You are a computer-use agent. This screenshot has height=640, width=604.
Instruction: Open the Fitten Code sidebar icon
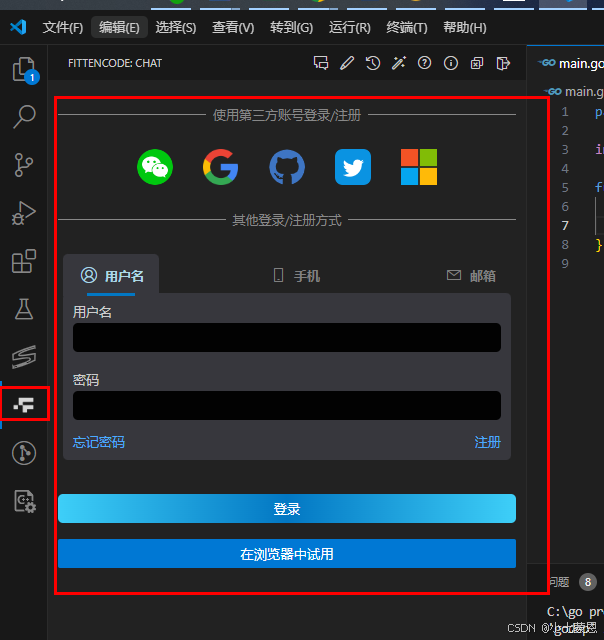point(24,404)
